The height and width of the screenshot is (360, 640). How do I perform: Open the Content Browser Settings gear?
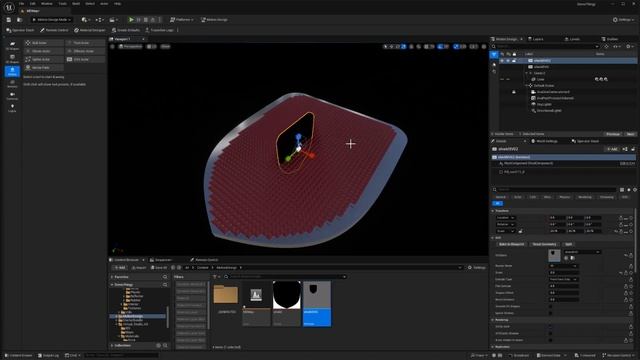tap(477, 267)
